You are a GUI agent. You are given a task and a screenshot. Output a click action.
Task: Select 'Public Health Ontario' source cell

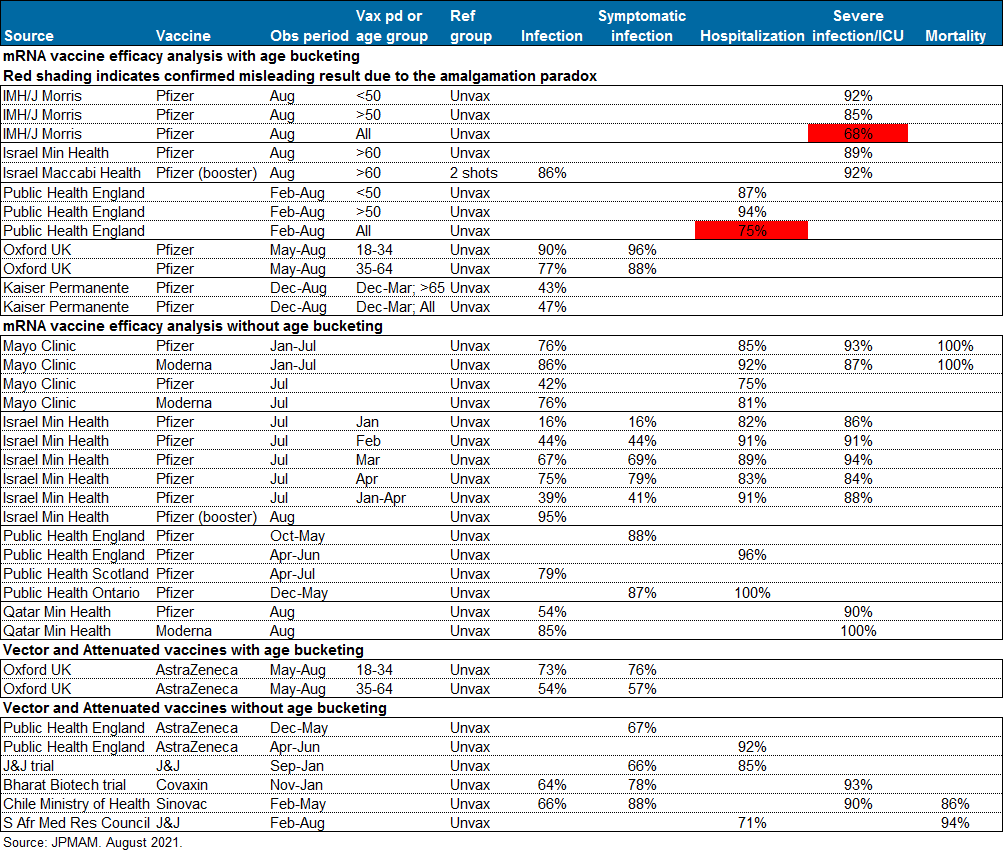(71, 593)
